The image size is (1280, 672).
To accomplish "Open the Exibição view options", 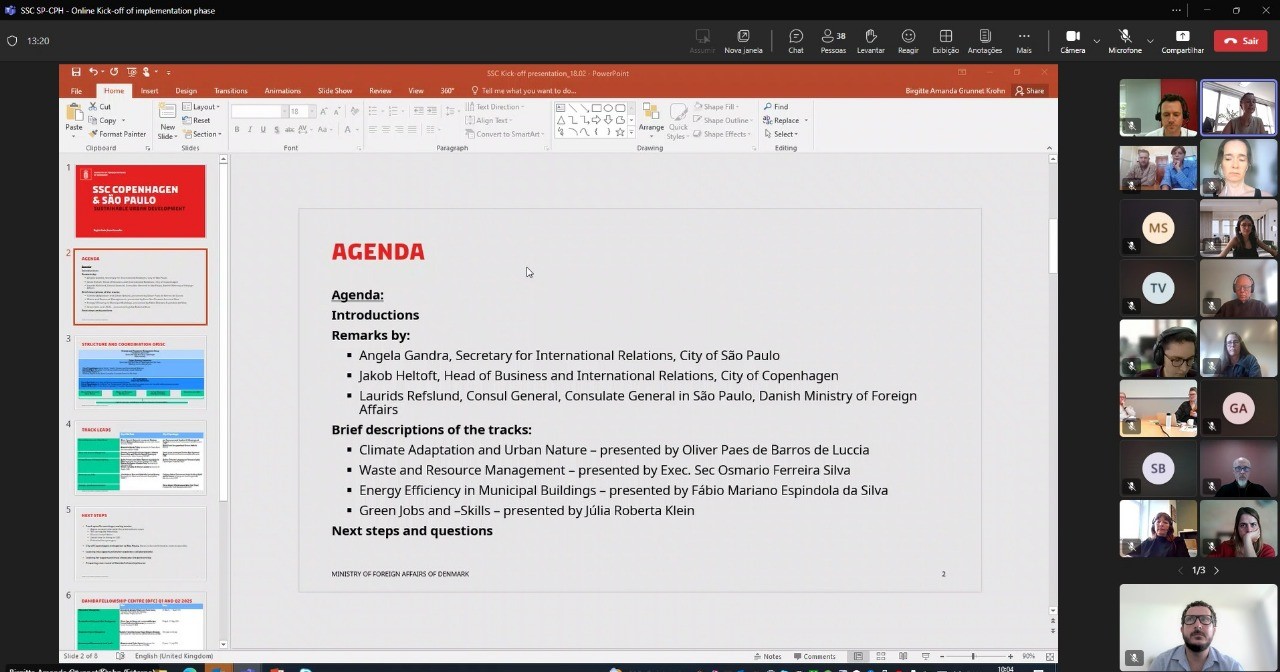I will pyautogui.click(x=945, y=40).
